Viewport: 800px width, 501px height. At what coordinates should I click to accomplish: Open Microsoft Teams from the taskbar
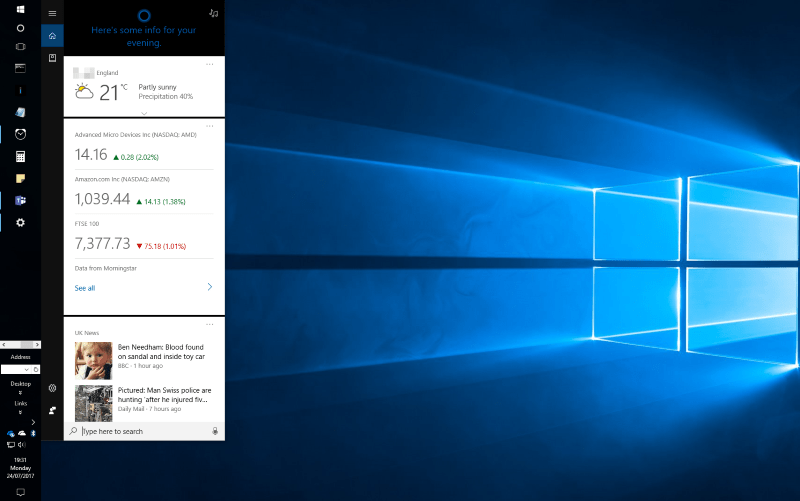click(x=20, y=201)
